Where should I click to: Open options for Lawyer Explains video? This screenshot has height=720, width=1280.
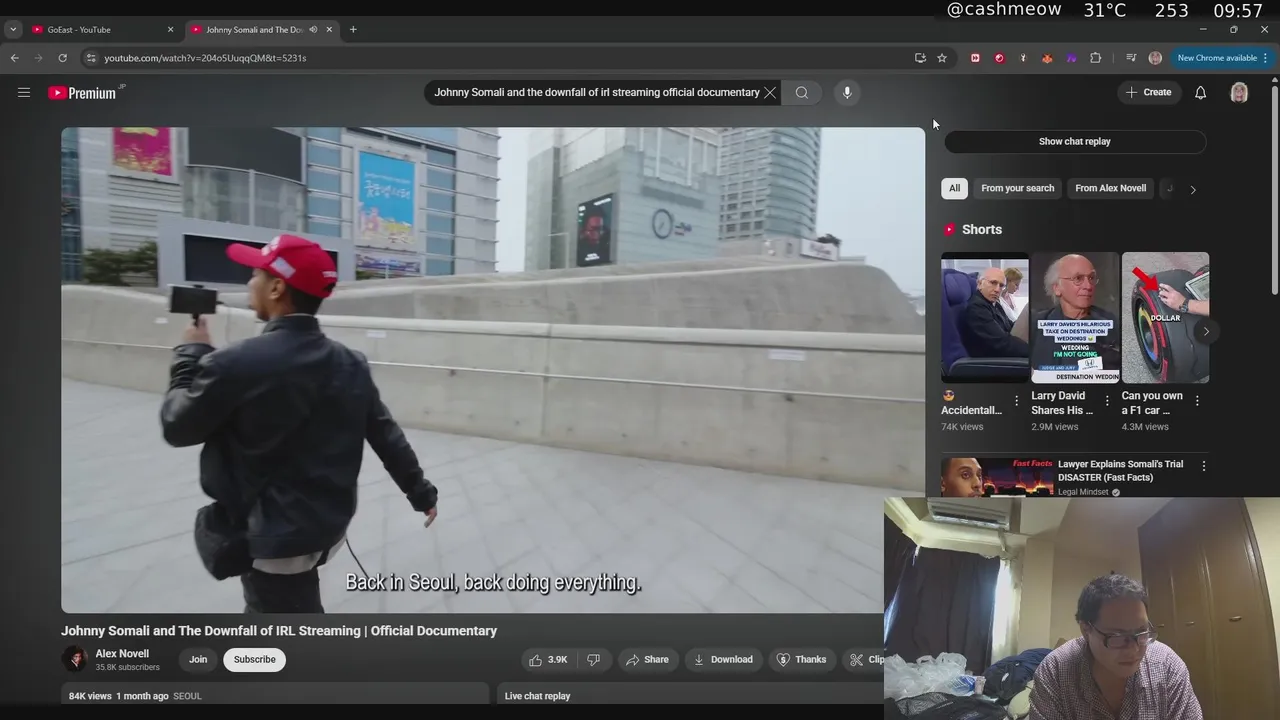(x=1203, y=466)
